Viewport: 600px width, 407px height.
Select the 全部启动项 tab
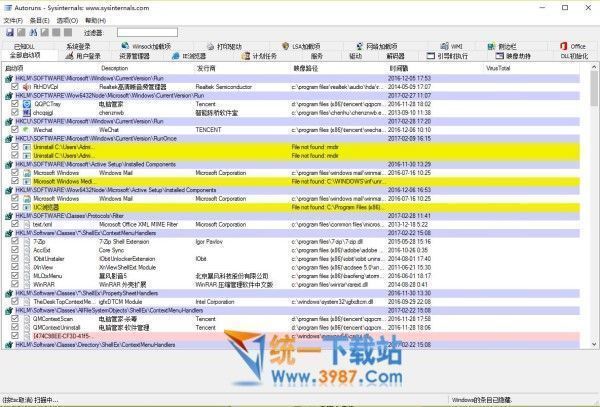click(x=25, y=55)
